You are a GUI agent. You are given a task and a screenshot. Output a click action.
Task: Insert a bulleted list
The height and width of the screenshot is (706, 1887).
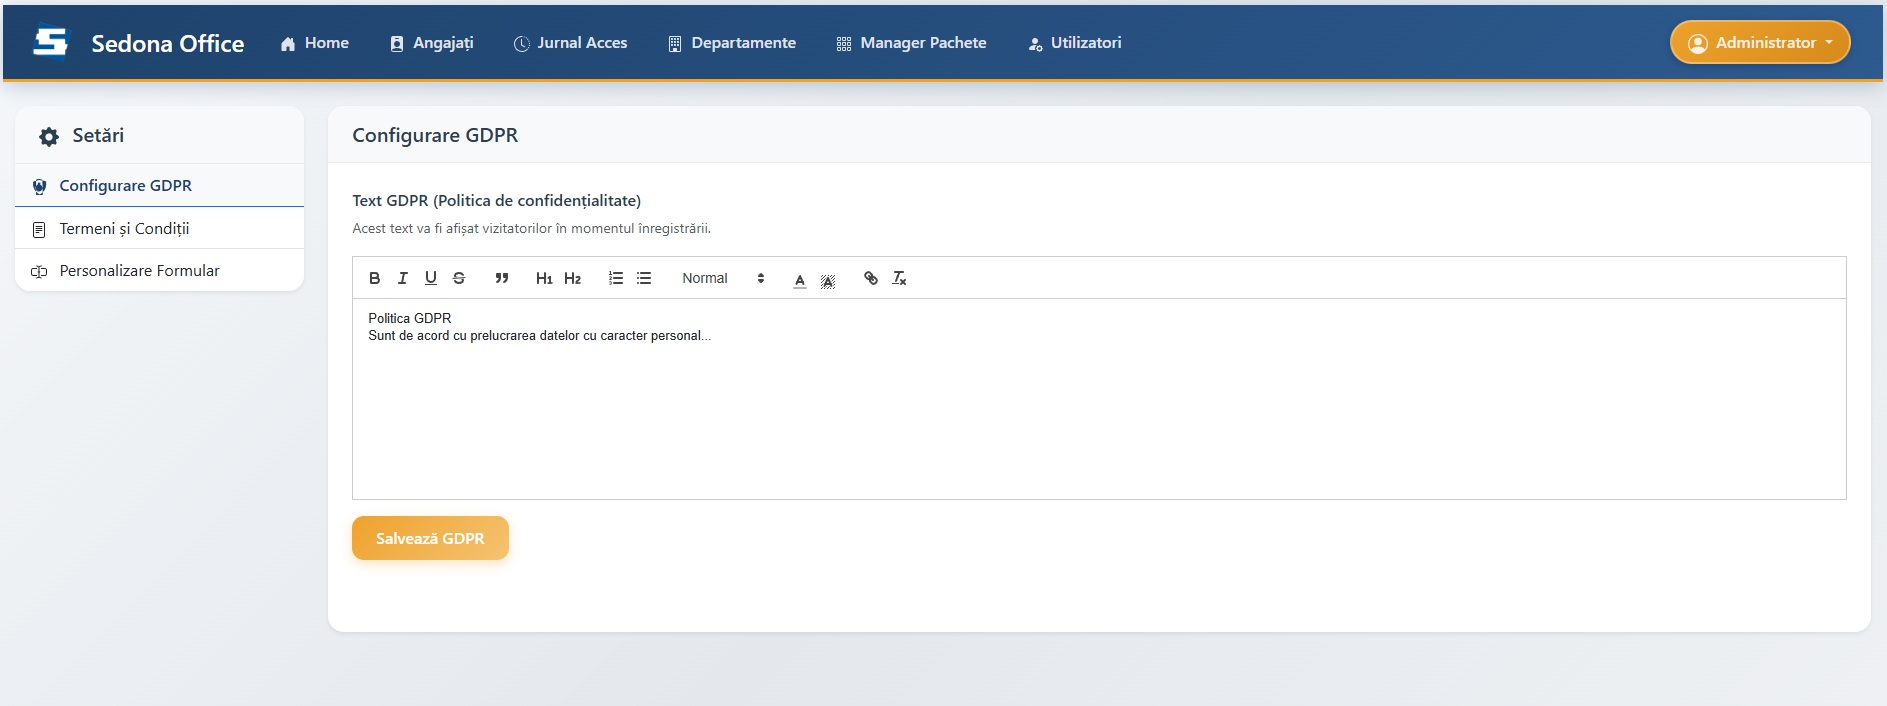(644, 279)
